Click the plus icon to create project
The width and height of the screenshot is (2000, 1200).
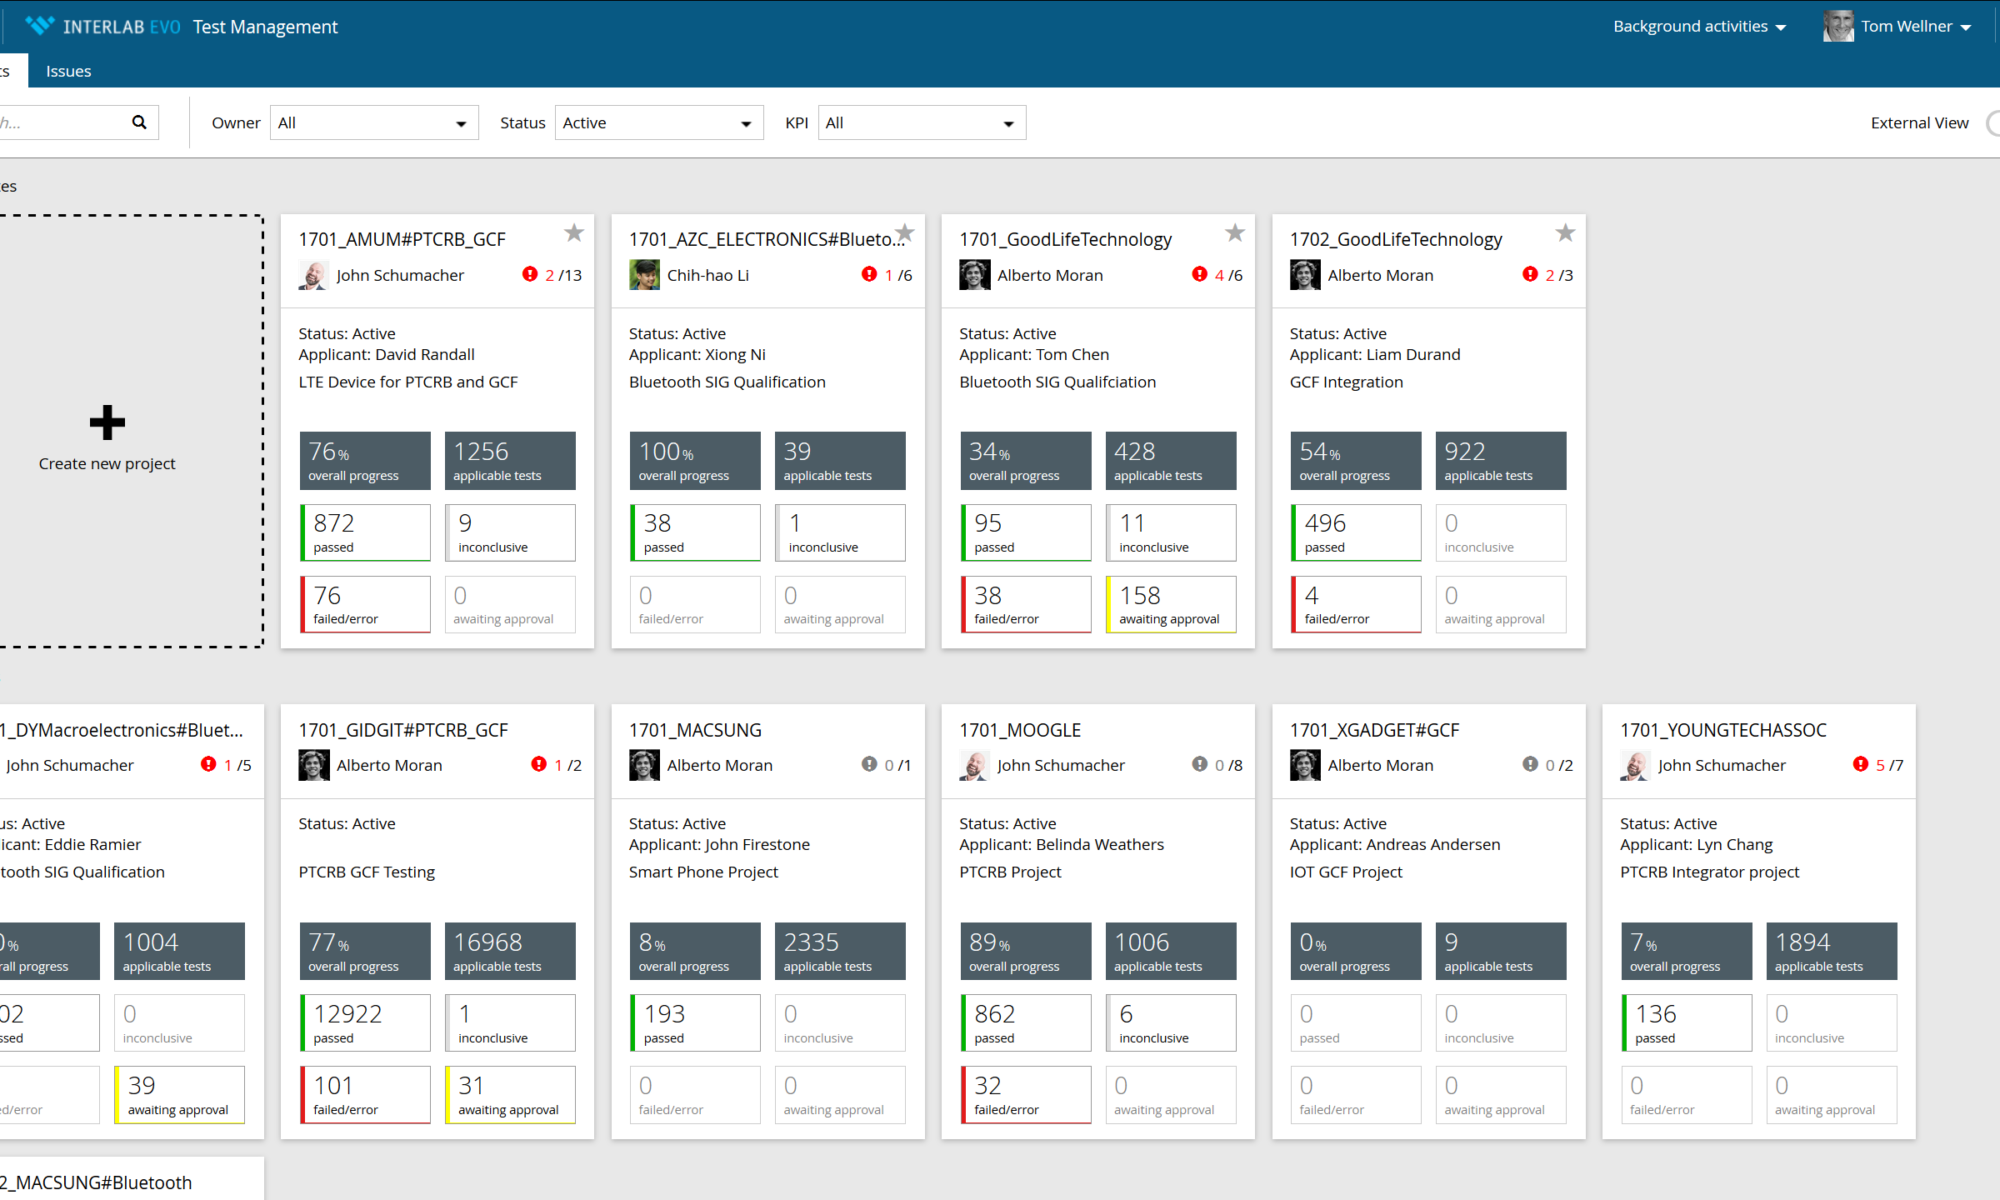pos(107,423)
